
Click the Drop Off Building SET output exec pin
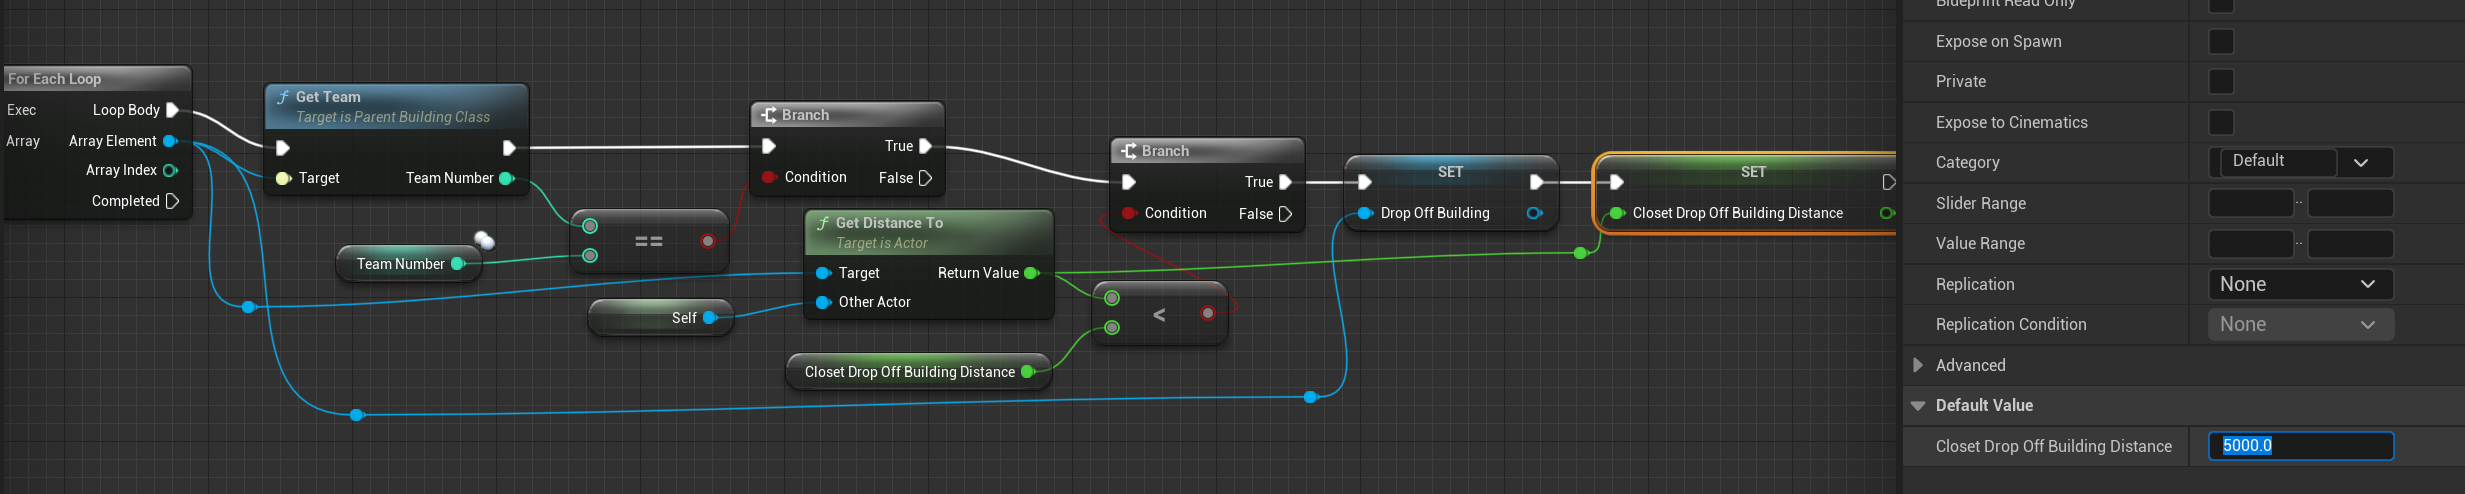(x=1537, y=182)
